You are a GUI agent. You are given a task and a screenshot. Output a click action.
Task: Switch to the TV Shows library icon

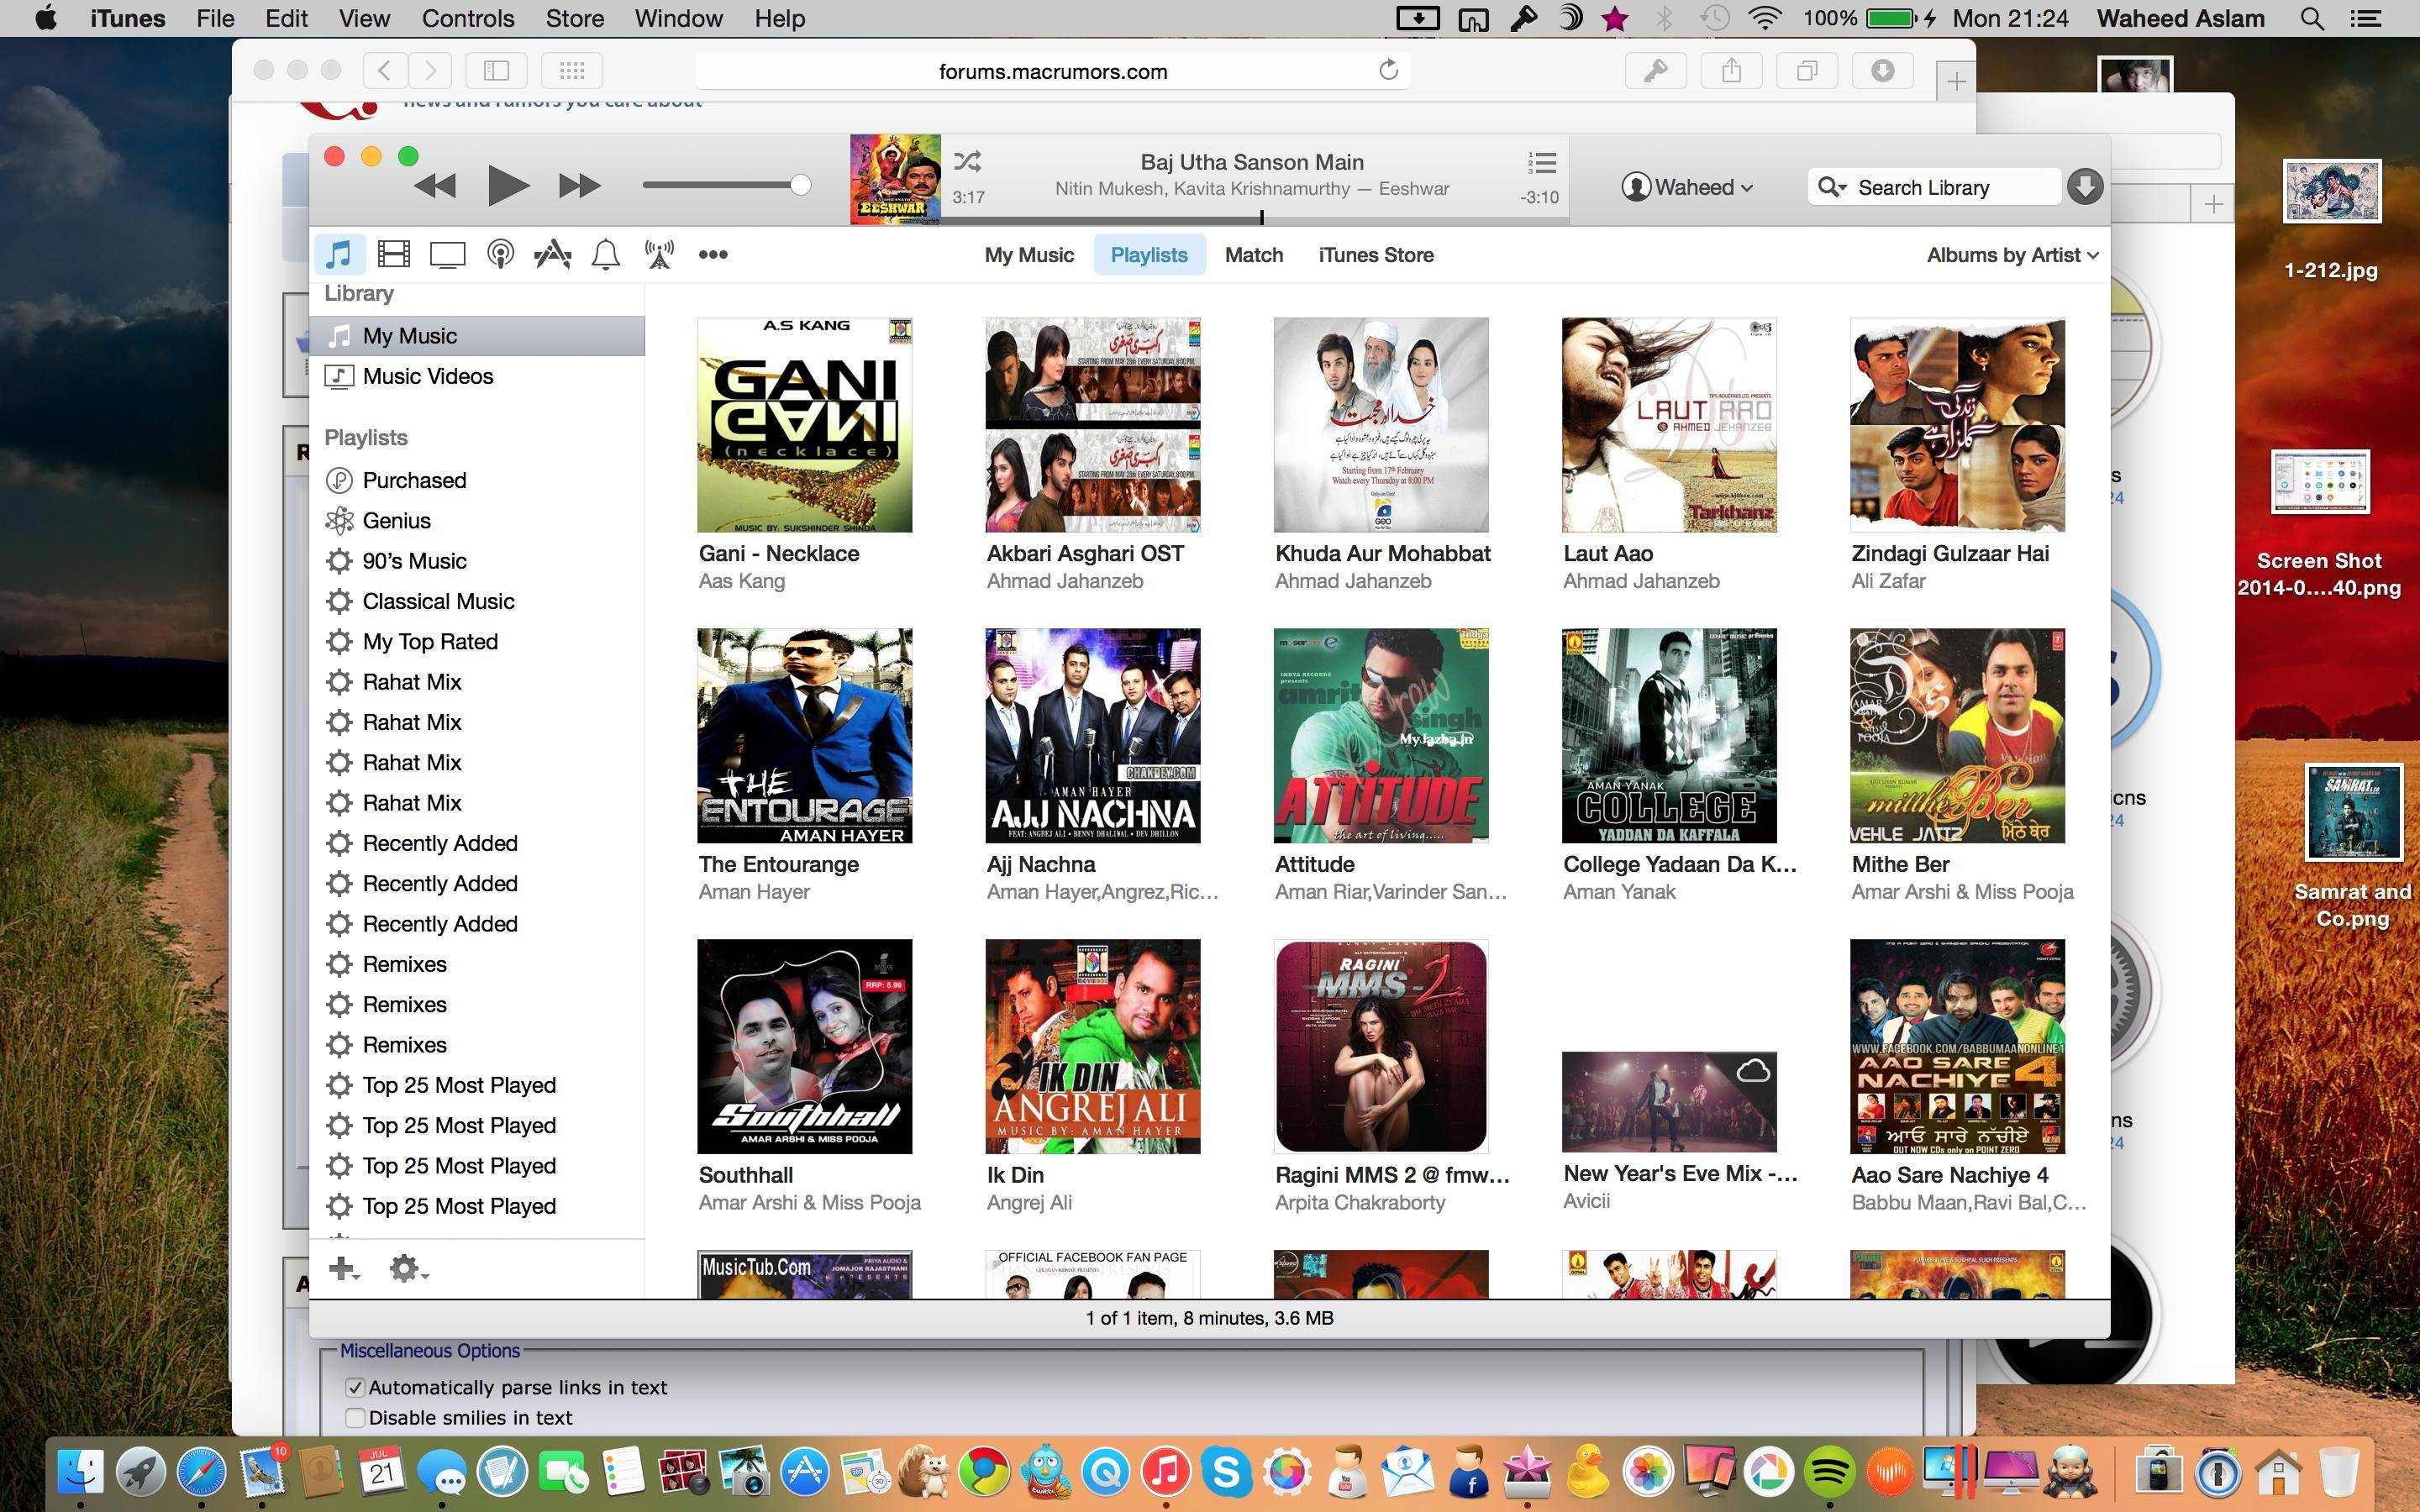tap(447, 254)
